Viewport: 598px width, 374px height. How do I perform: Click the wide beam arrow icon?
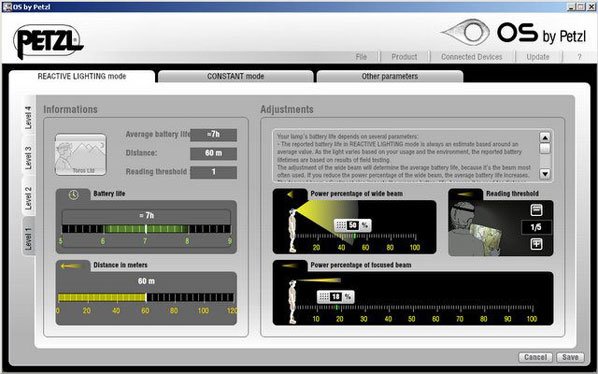coord(290,194)
